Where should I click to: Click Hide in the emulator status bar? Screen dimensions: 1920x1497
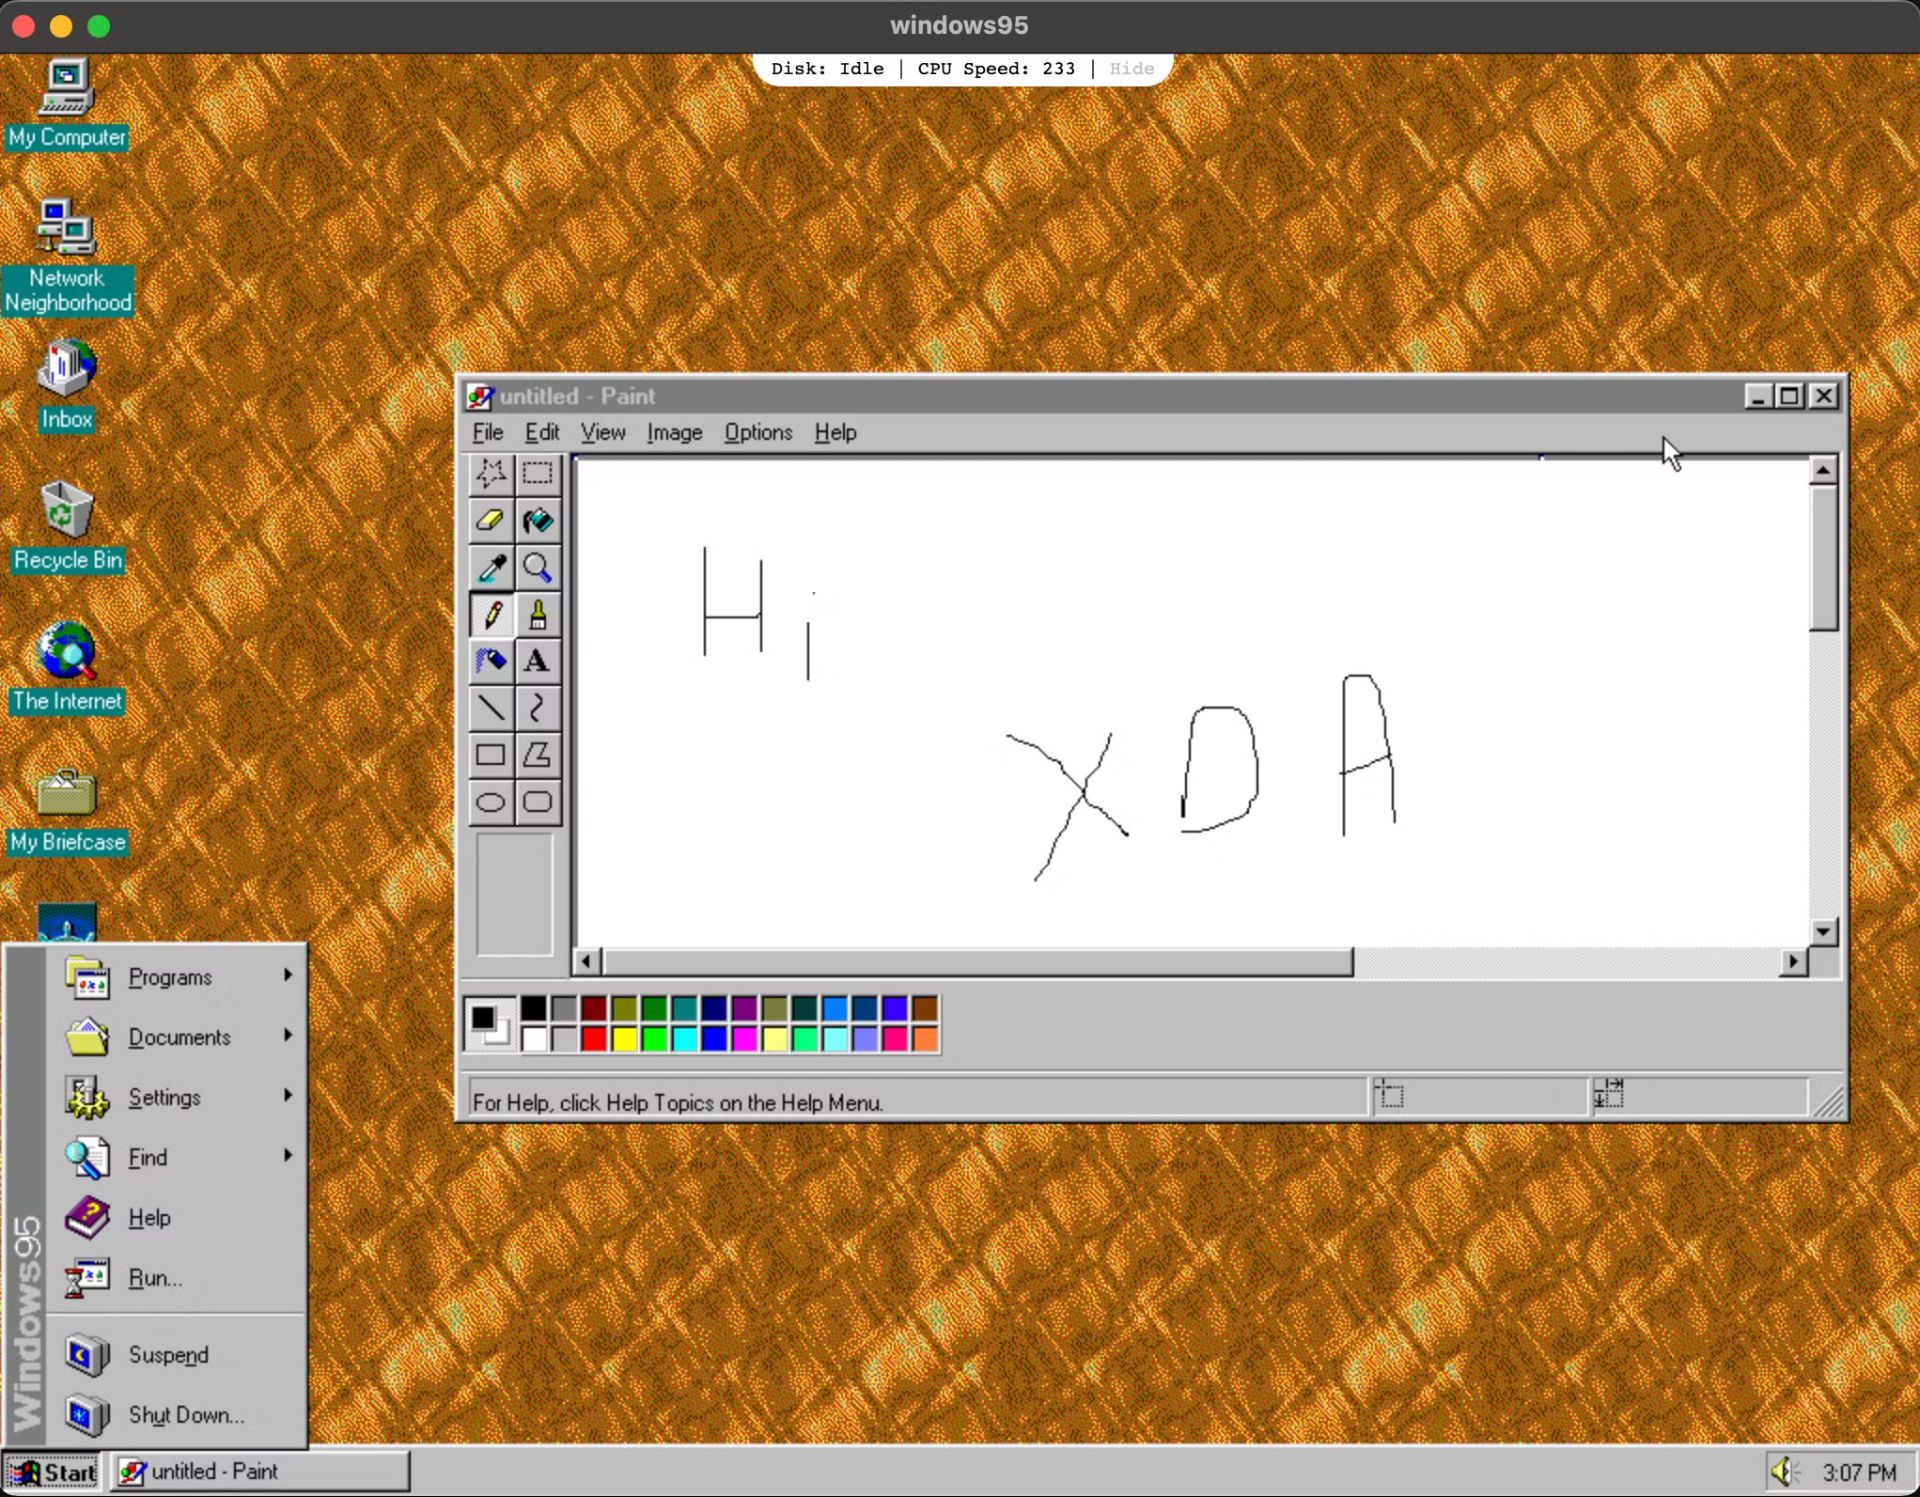tap(1131, 68)
